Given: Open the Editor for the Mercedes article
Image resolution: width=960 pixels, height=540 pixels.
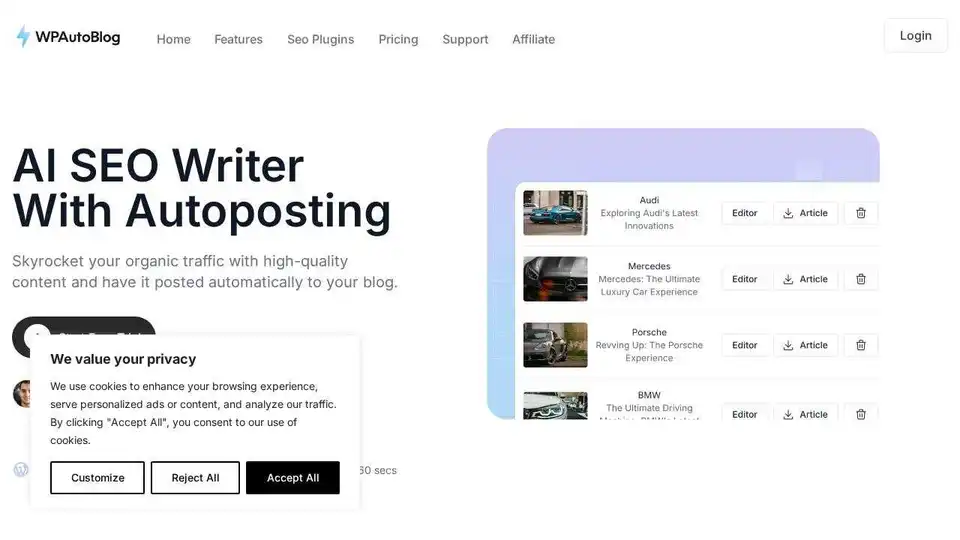Looking at the screenshot, I should click(744, 279).
